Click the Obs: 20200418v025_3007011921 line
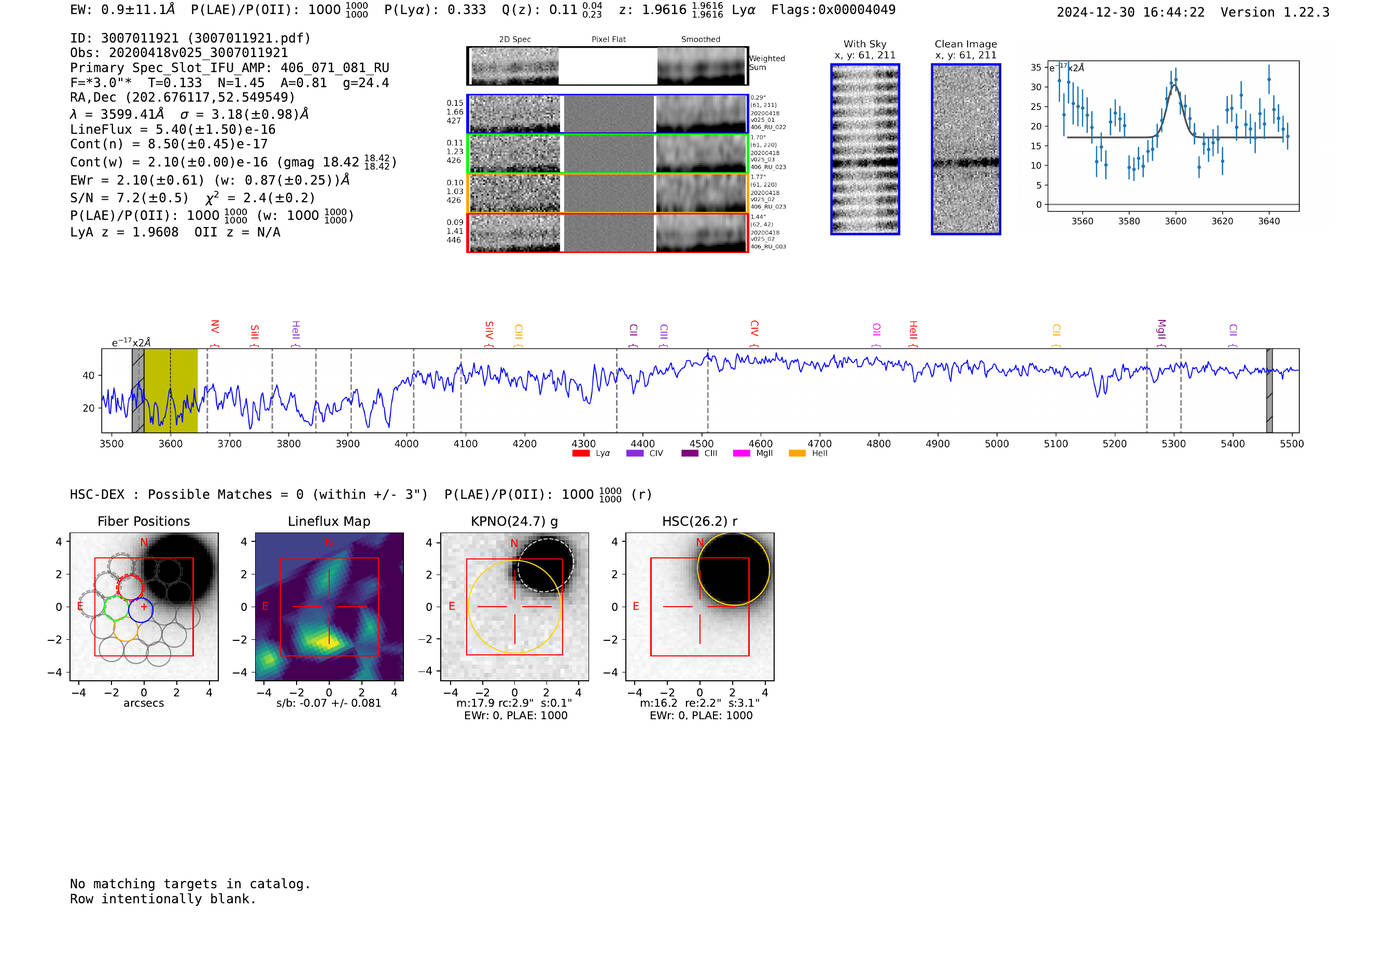Image resolution: width=1400 pixels, height=953 pixels. tap(179, 53)
